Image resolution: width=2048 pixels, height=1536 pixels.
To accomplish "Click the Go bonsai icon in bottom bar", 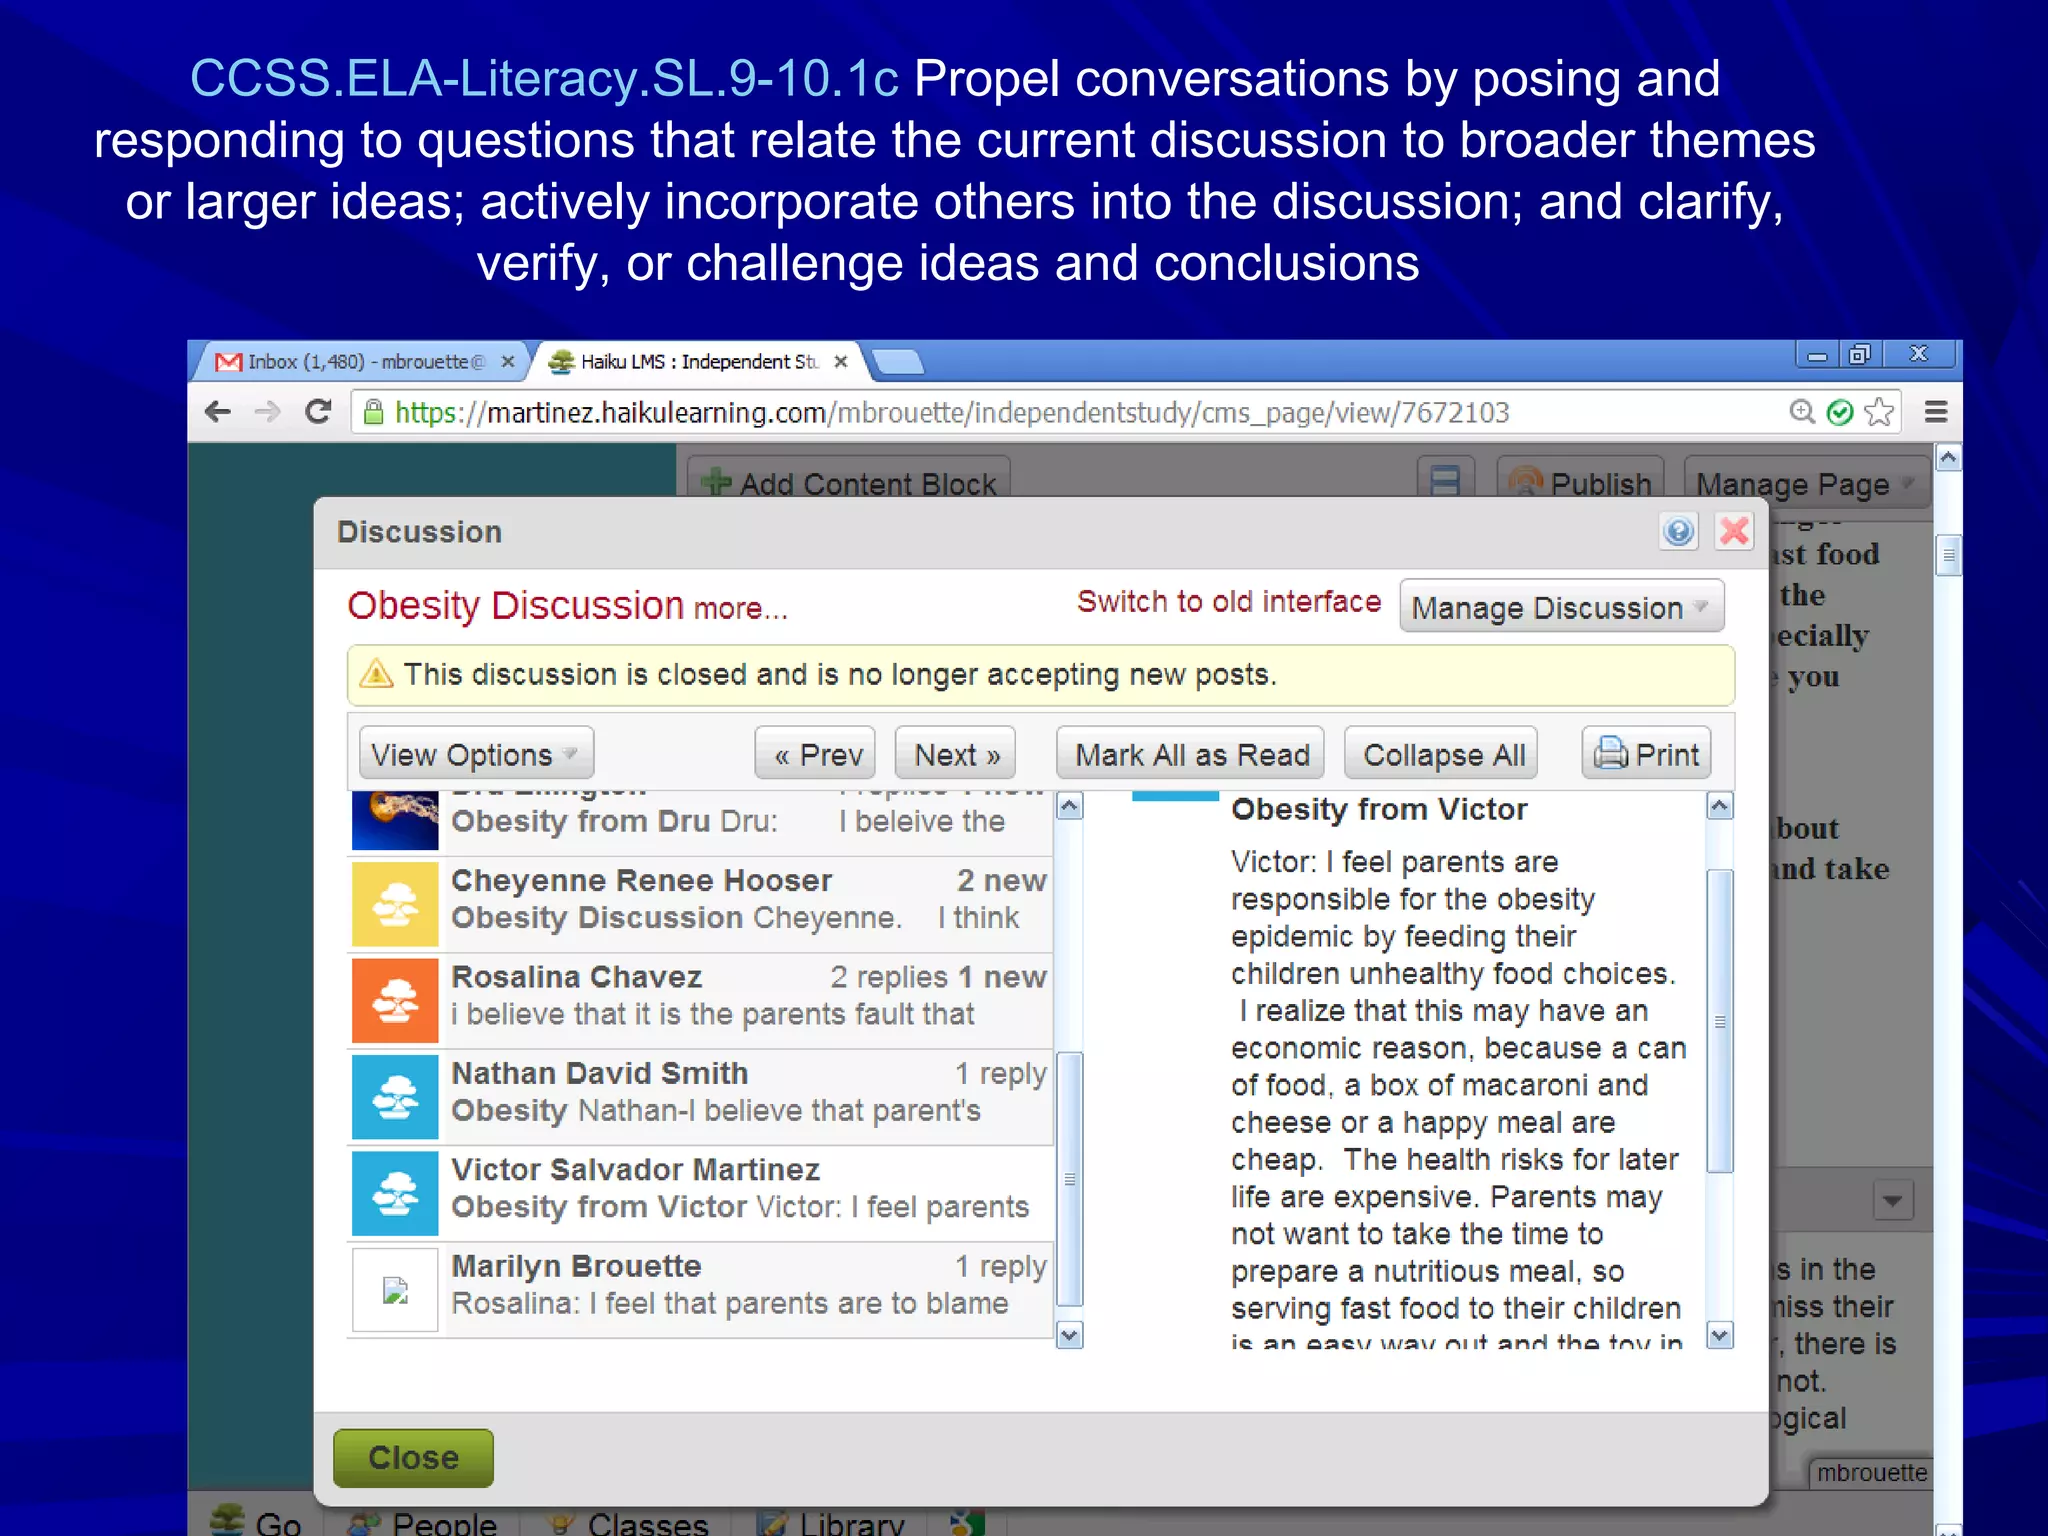I will tap(228, 1521).
